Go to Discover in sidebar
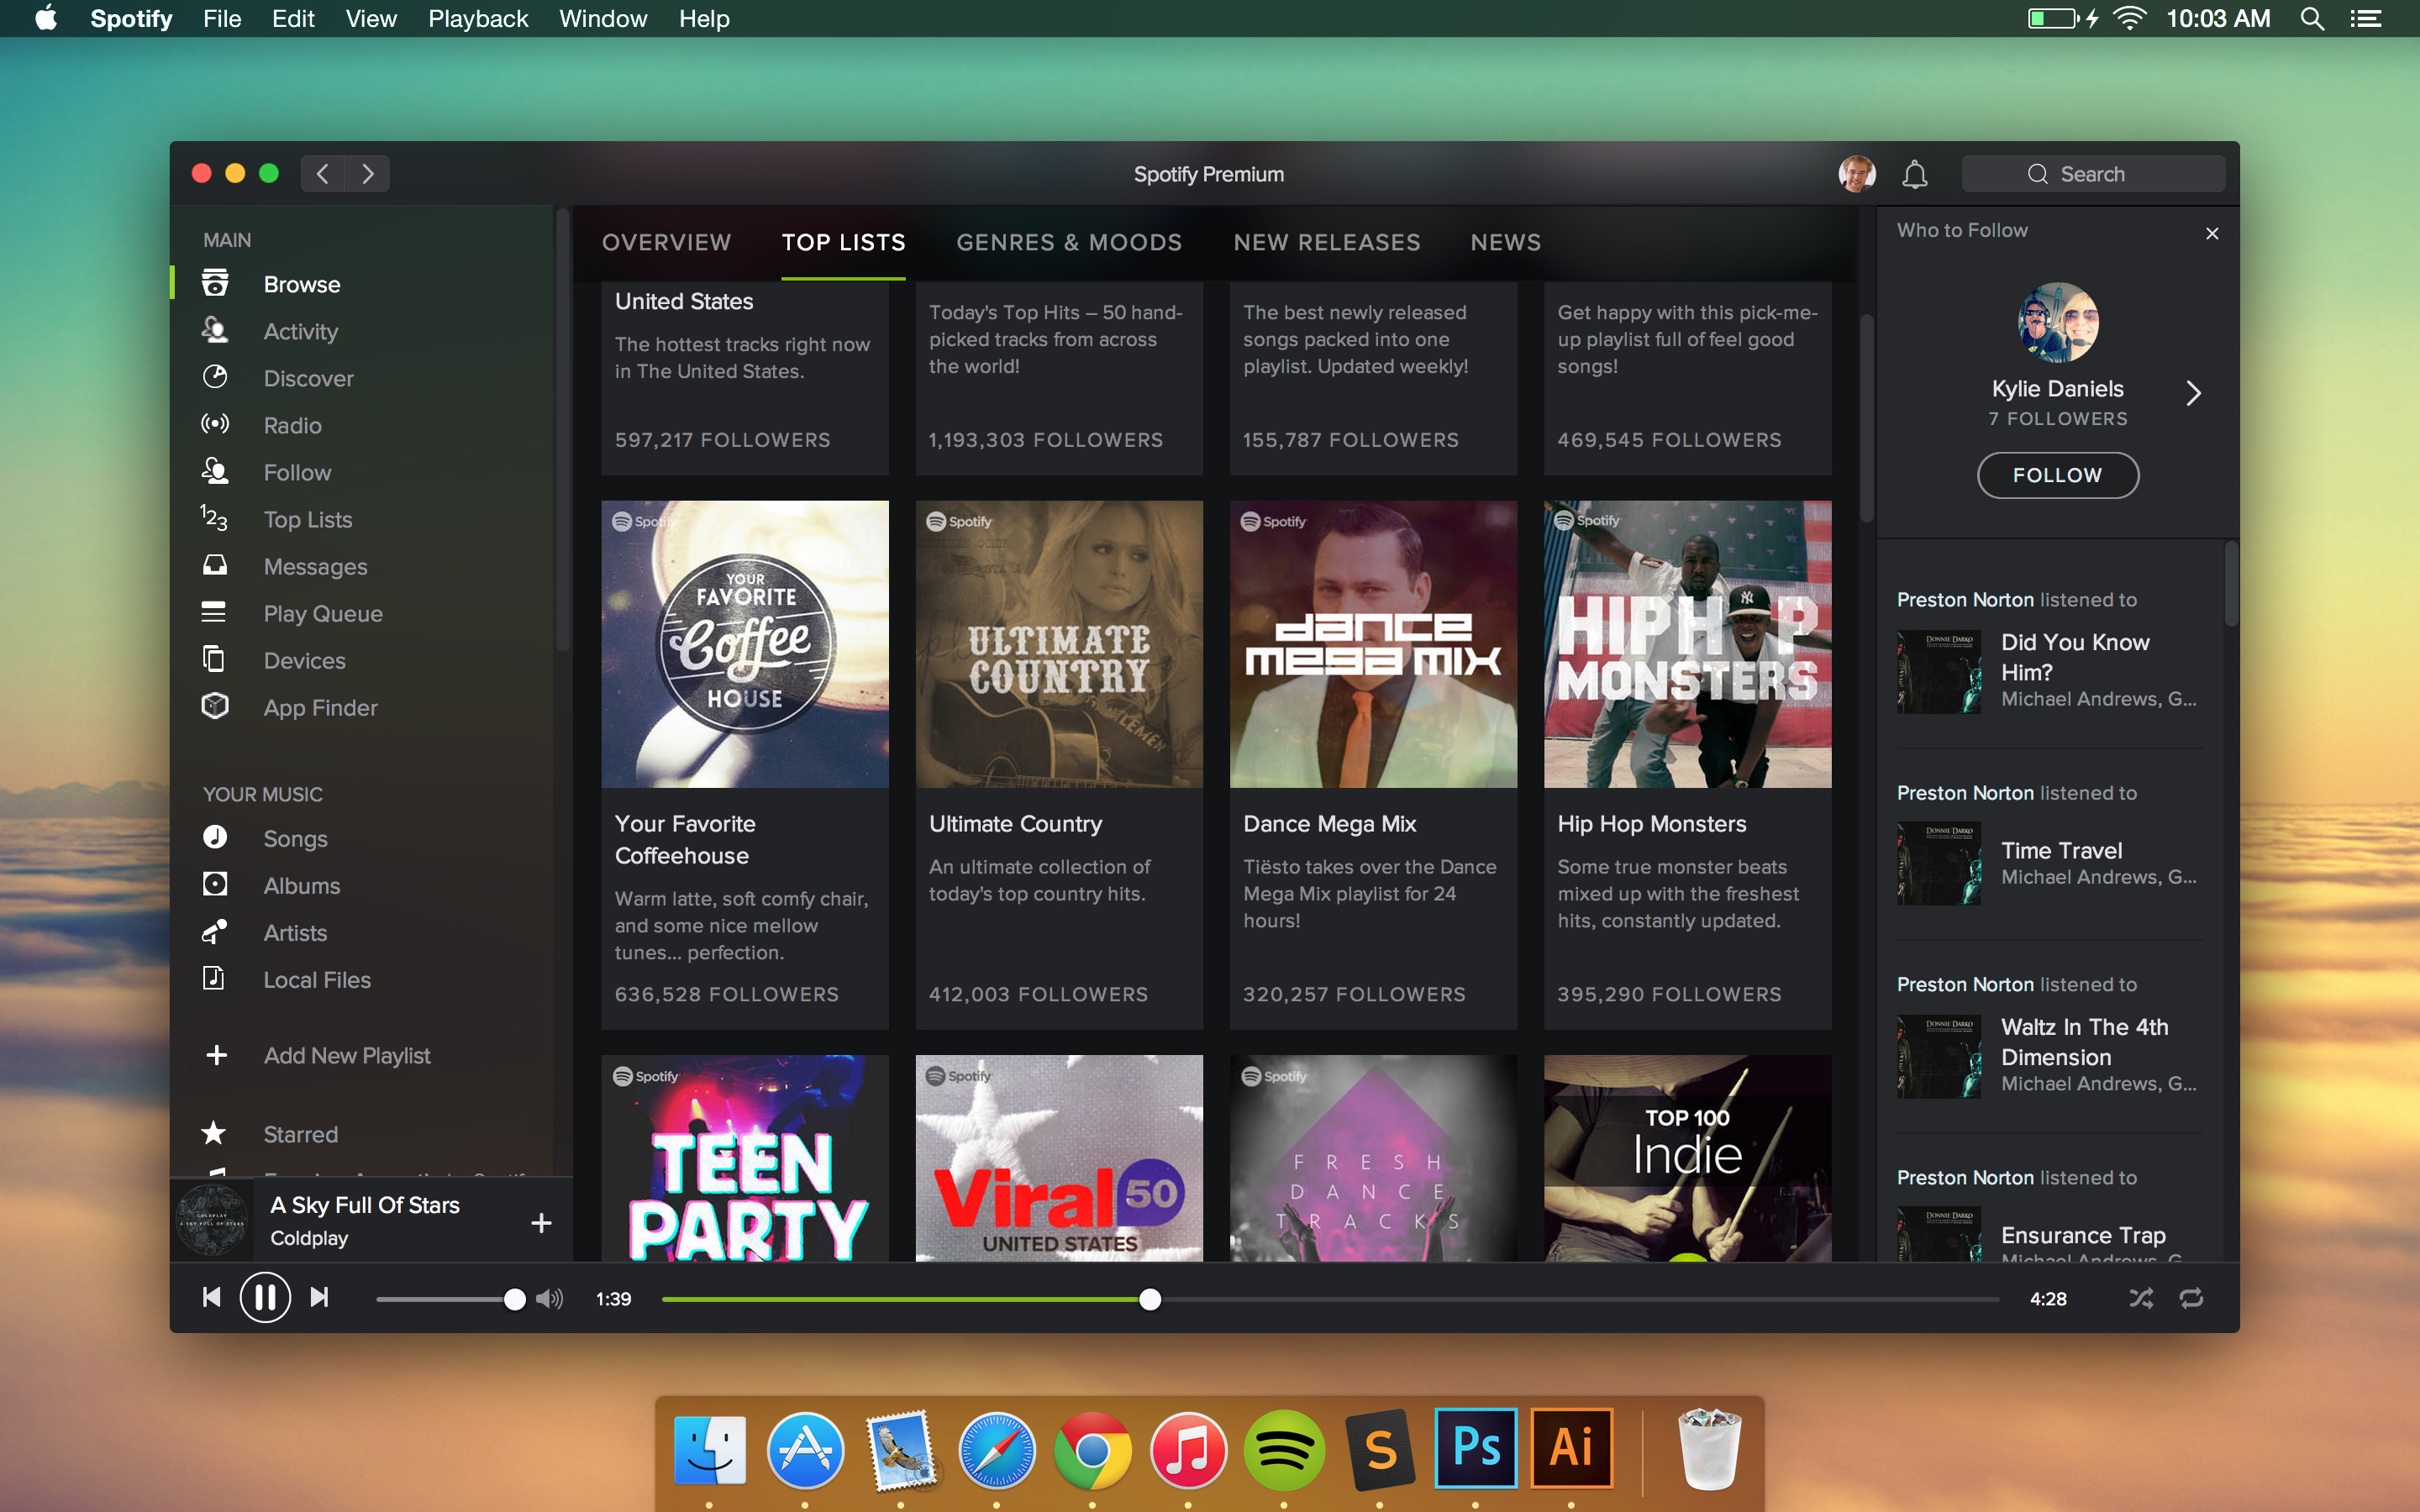This screenshot has height=1512, width=2420. [308, 378]
